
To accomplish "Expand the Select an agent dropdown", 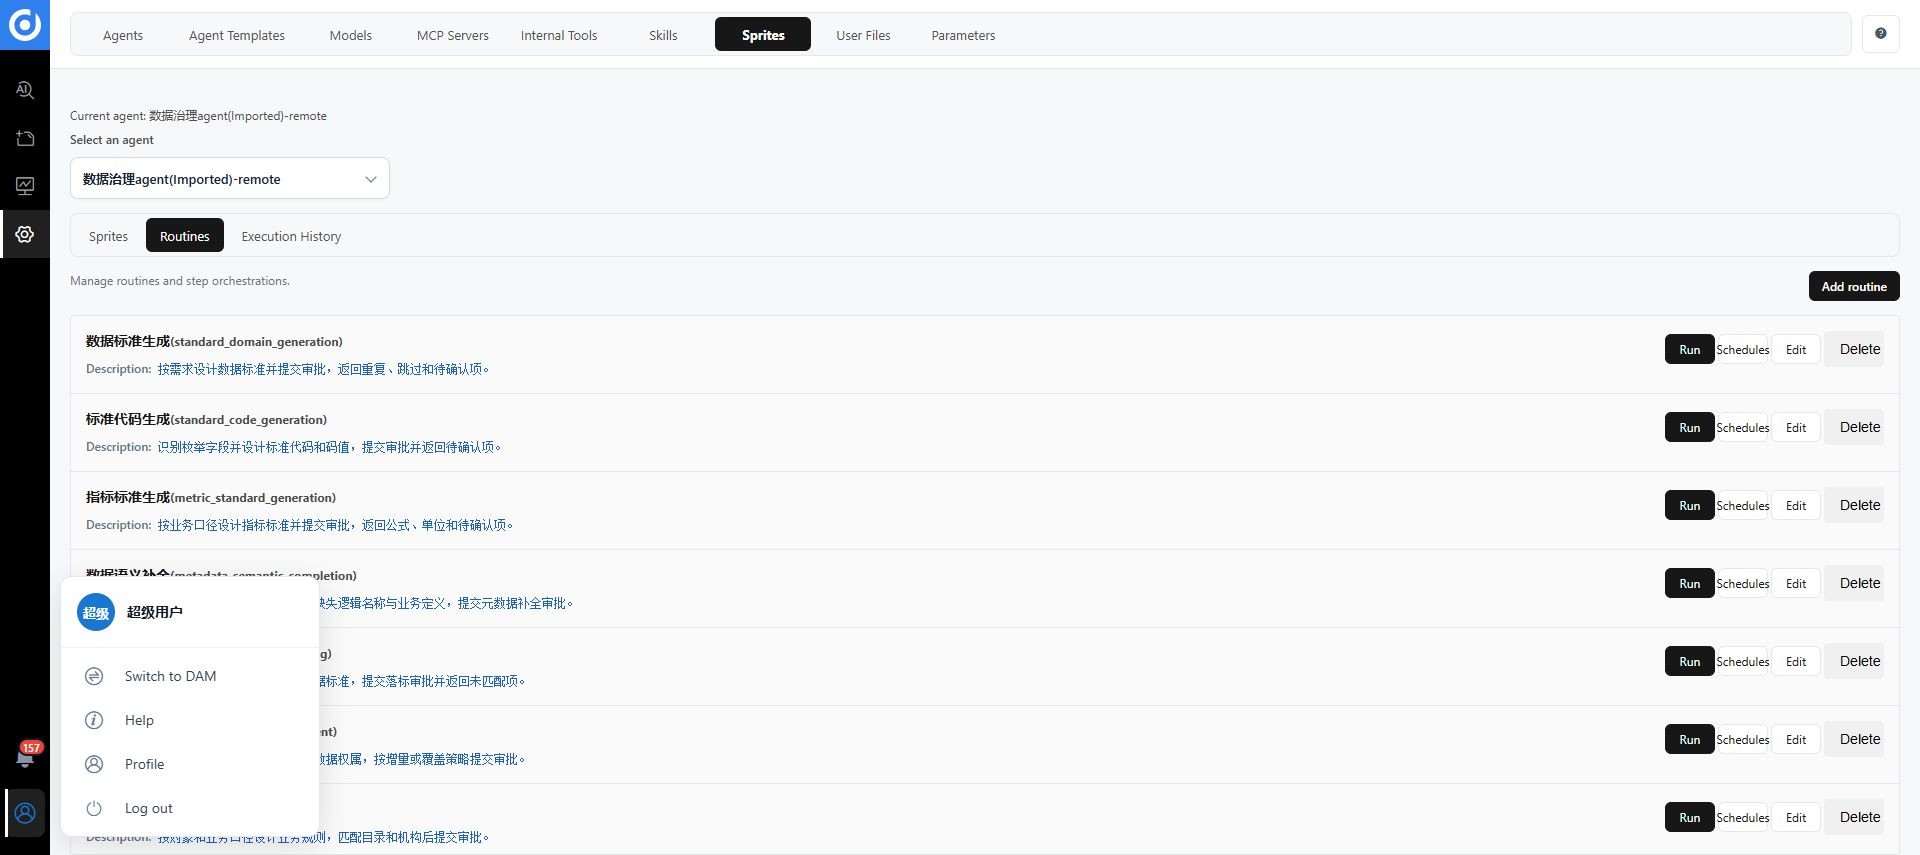I will tap(230, 179).
